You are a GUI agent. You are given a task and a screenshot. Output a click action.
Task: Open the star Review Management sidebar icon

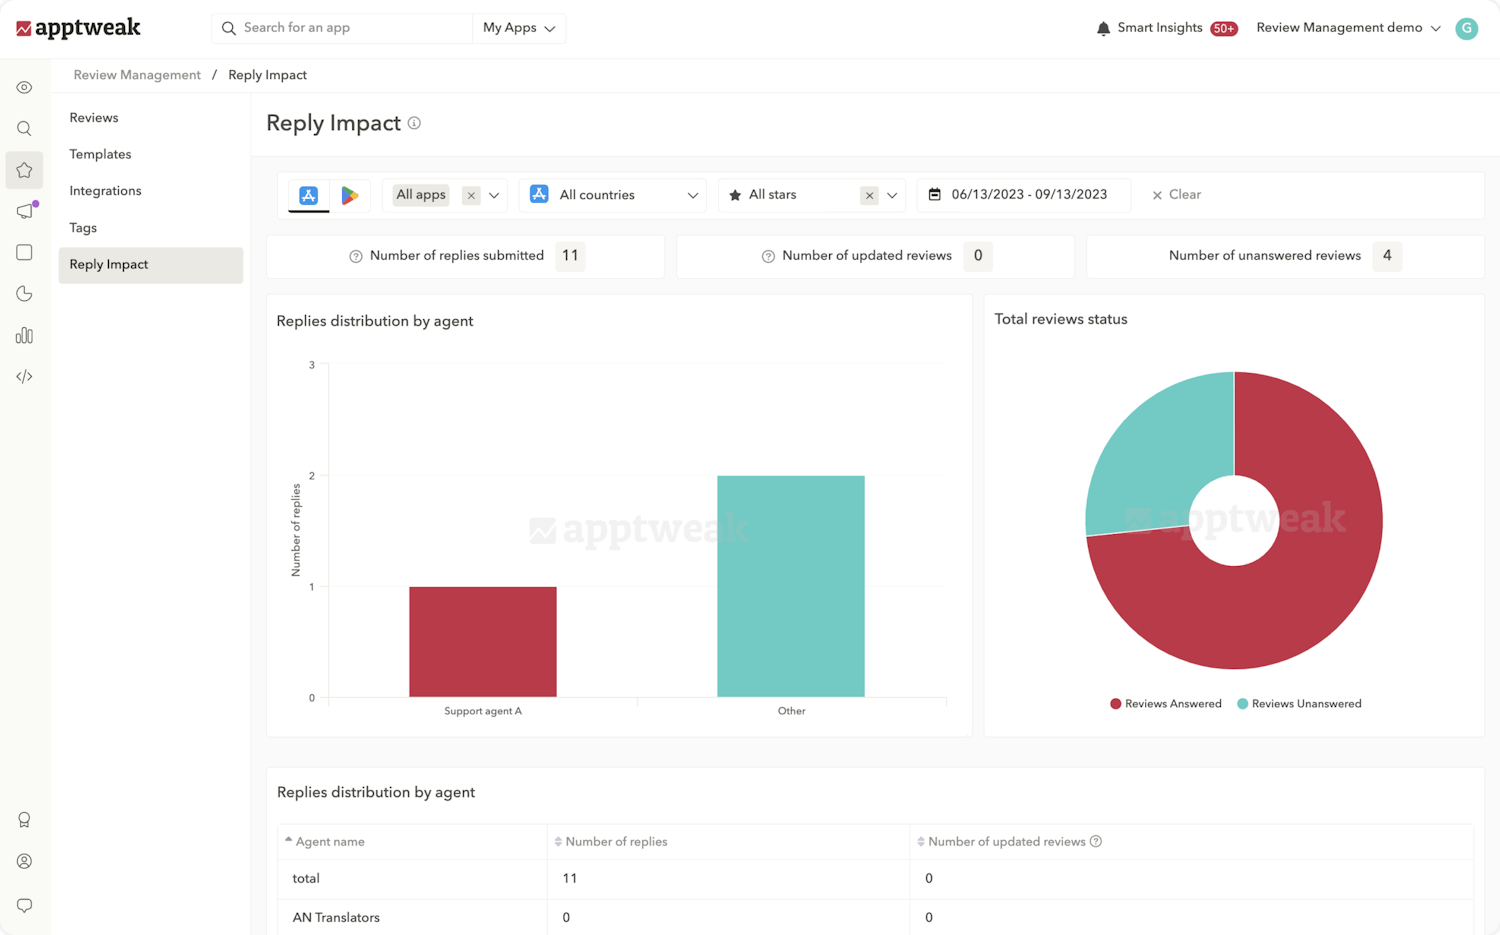[x=24, y=170]
